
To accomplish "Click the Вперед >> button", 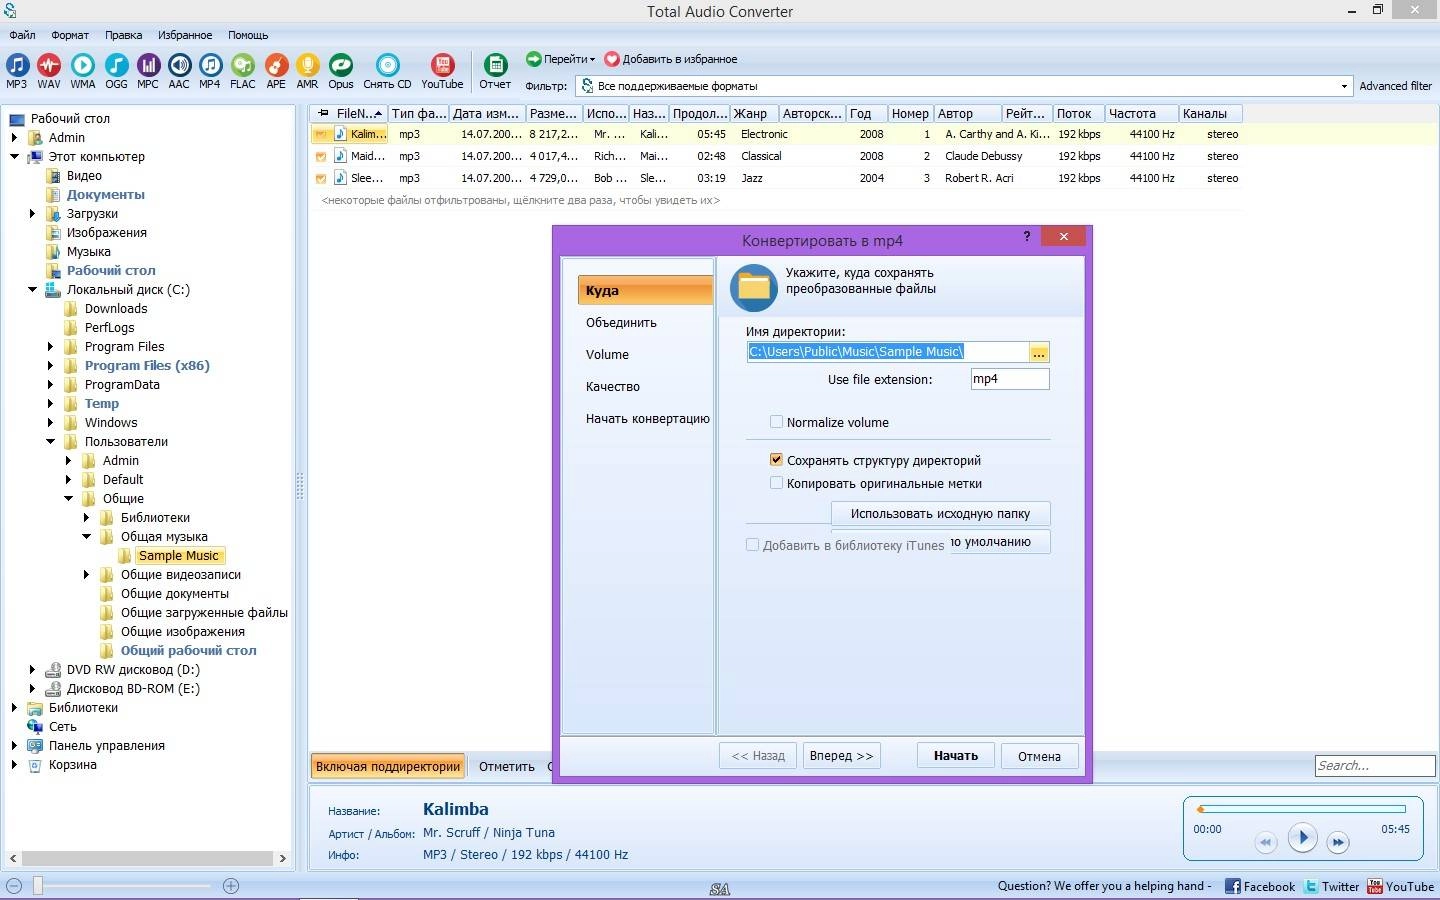I will (841, 756).
